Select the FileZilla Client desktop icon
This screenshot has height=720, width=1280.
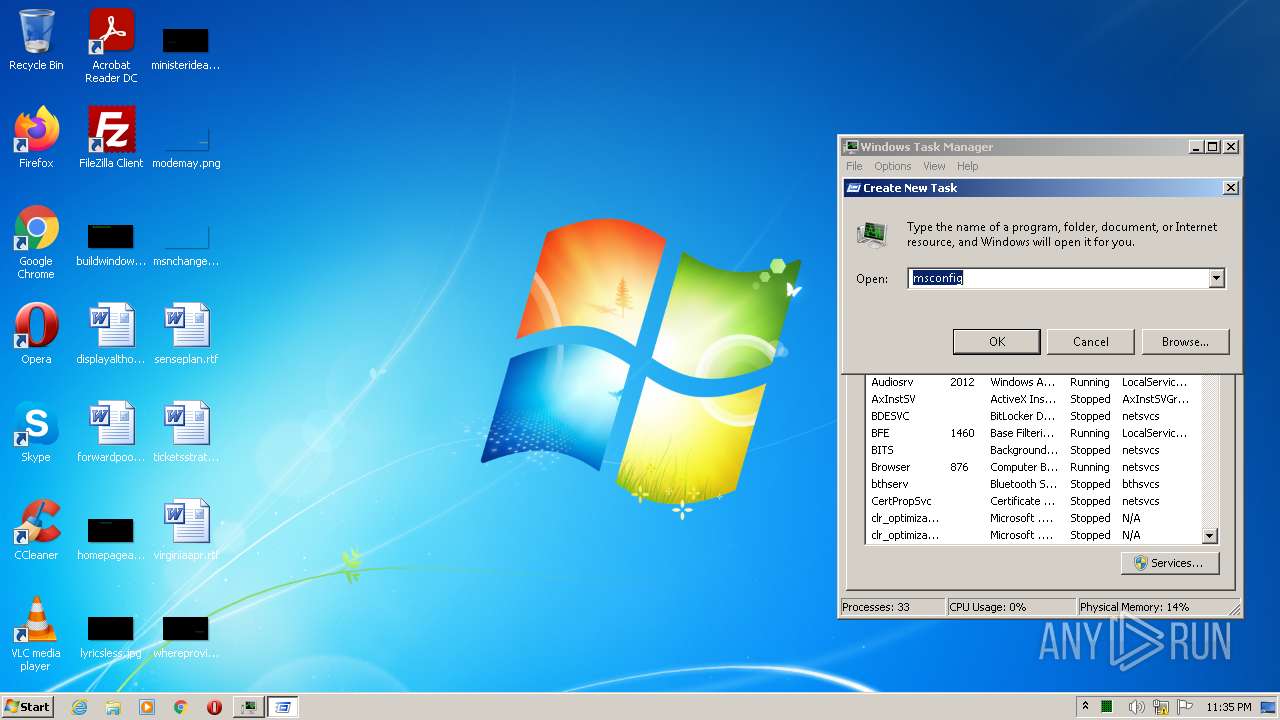click(111, 138)
